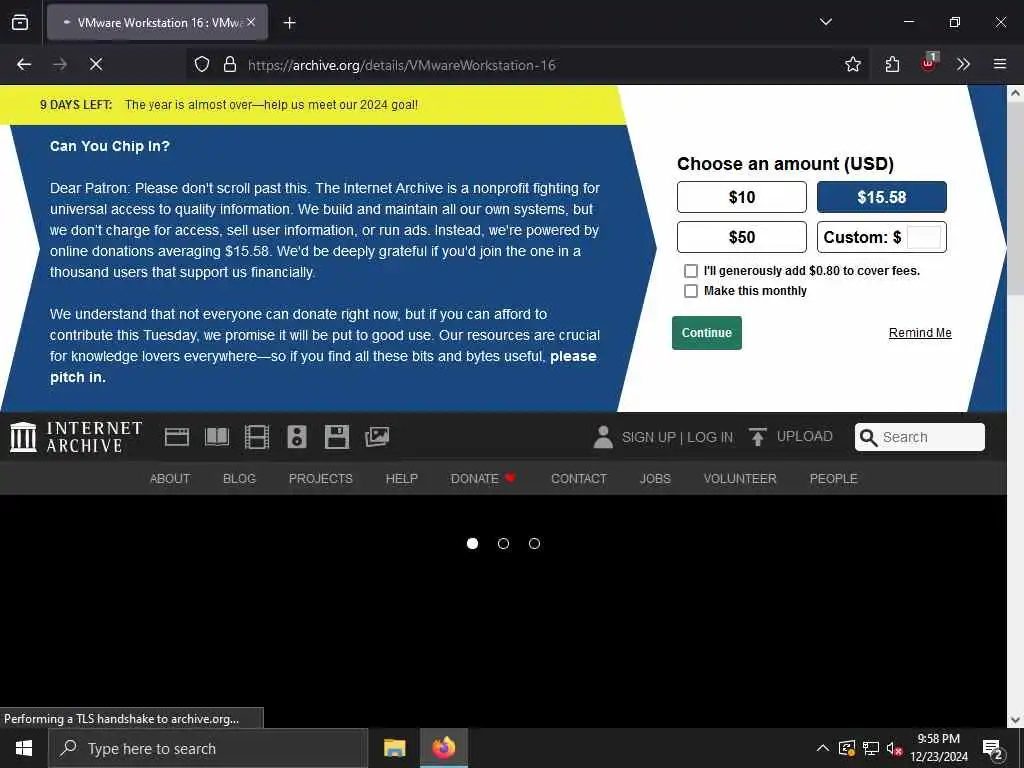Open the Texts book icon
1024x768 pixels.
tap(217, 437)
